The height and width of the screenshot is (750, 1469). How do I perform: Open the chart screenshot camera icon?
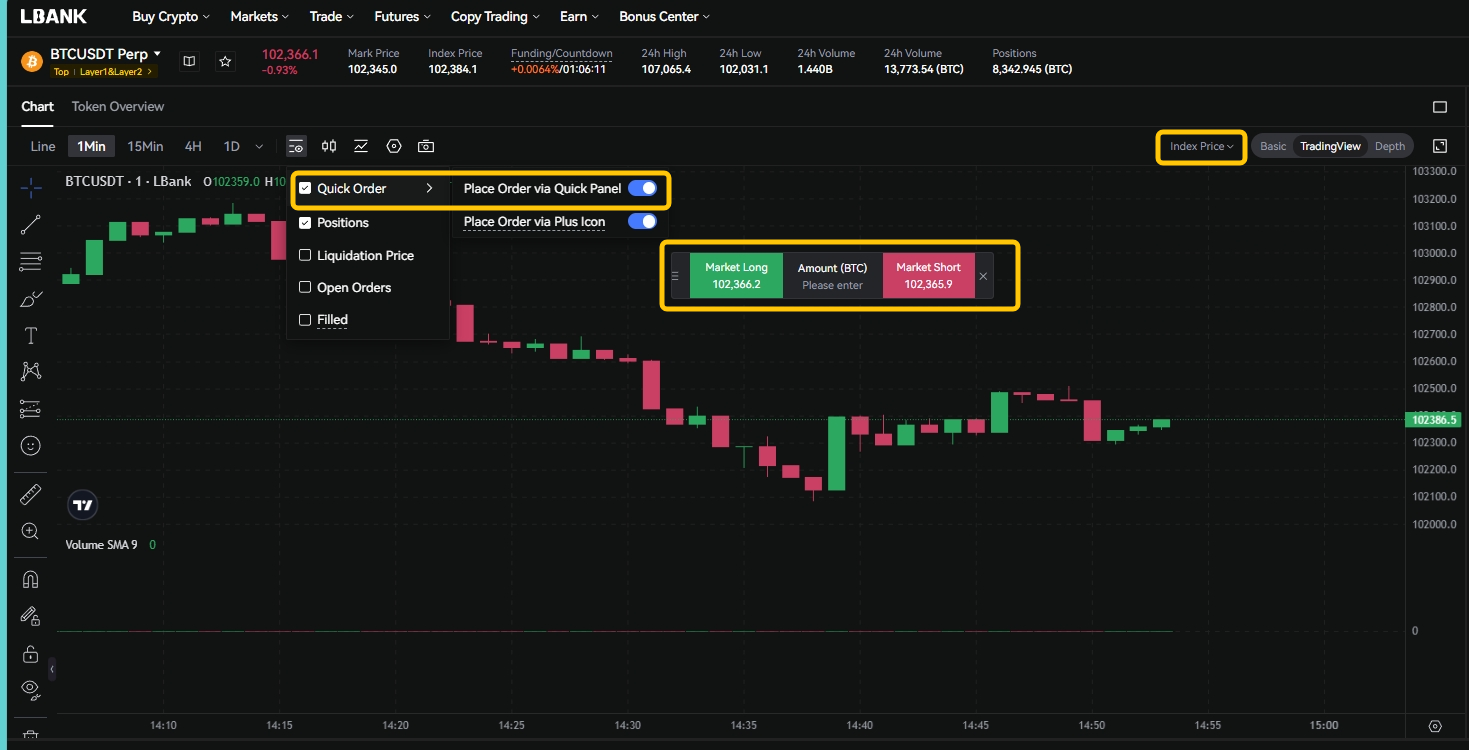click(x=426, y=146)
